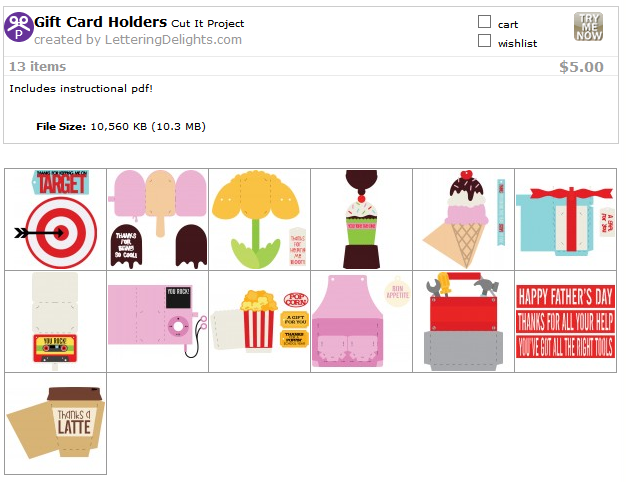Open the yellow flower gift card holder thumbnail

coord(260,219)
